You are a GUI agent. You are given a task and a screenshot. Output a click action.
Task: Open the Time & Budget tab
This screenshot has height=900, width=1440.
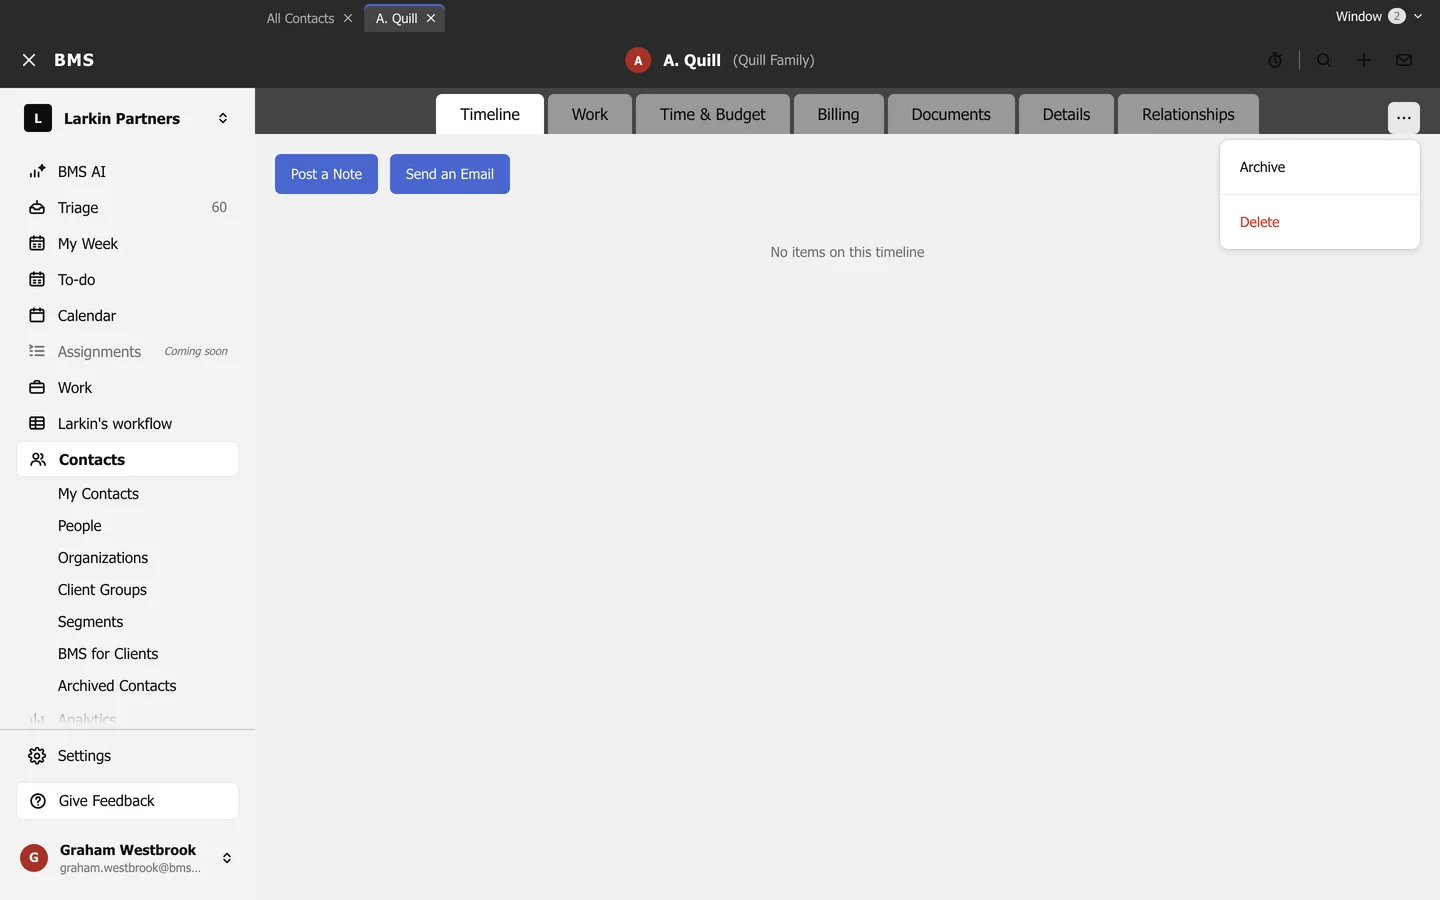pos(713,114)
